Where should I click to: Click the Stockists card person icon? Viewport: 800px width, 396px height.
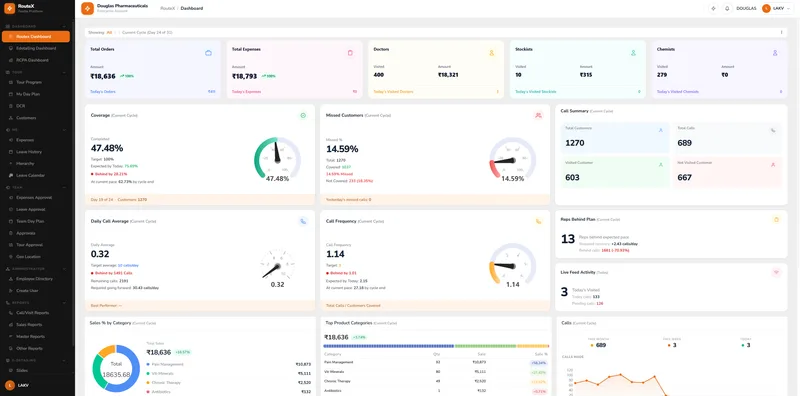pos(633,53)
